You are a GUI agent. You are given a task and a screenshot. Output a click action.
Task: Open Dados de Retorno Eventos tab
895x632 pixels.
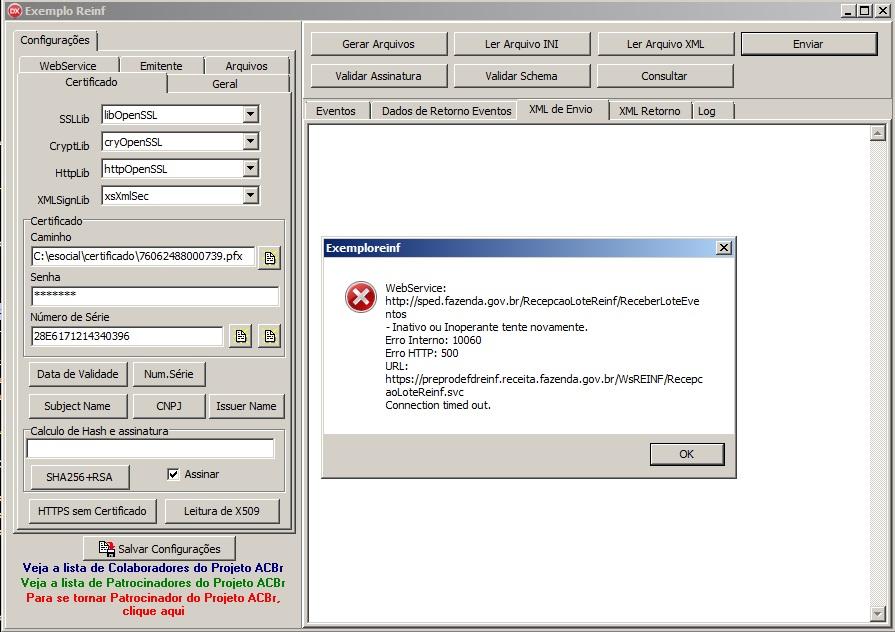point(446,111)
